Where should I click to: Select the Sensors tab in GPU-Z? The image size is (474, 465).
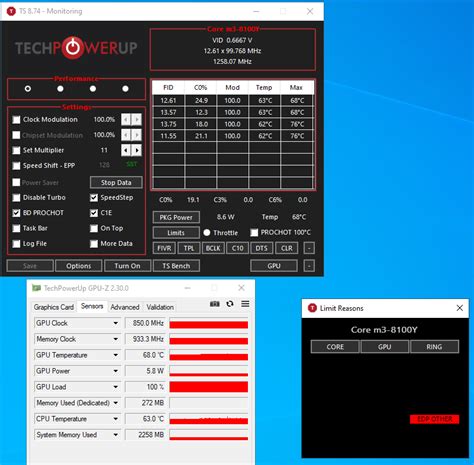point(92,306)
